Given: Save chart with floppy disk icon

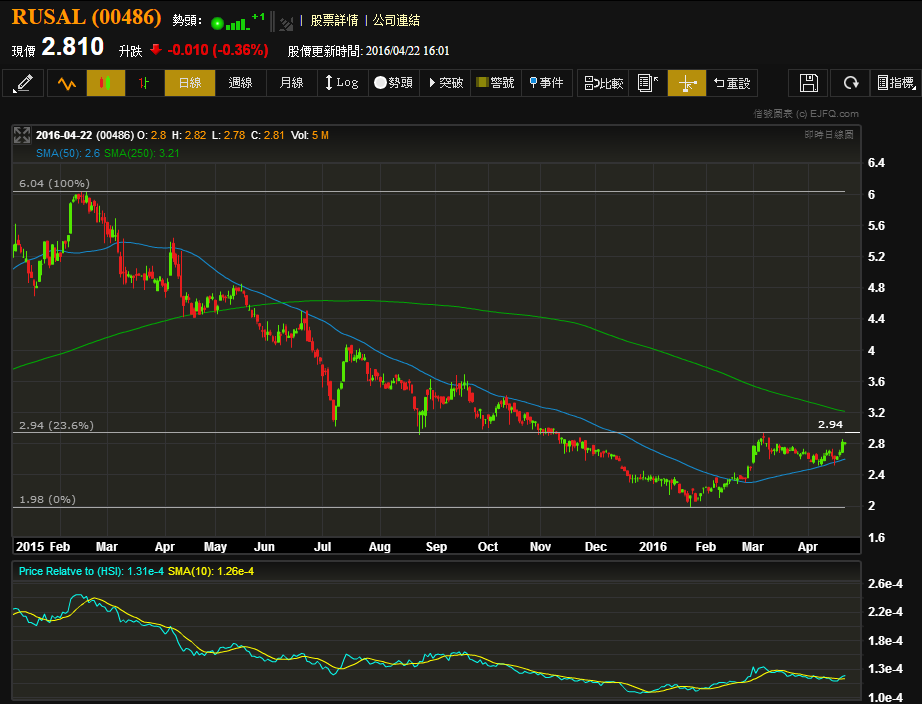Looking at the screenshot, I should click(x=809, y=83).
